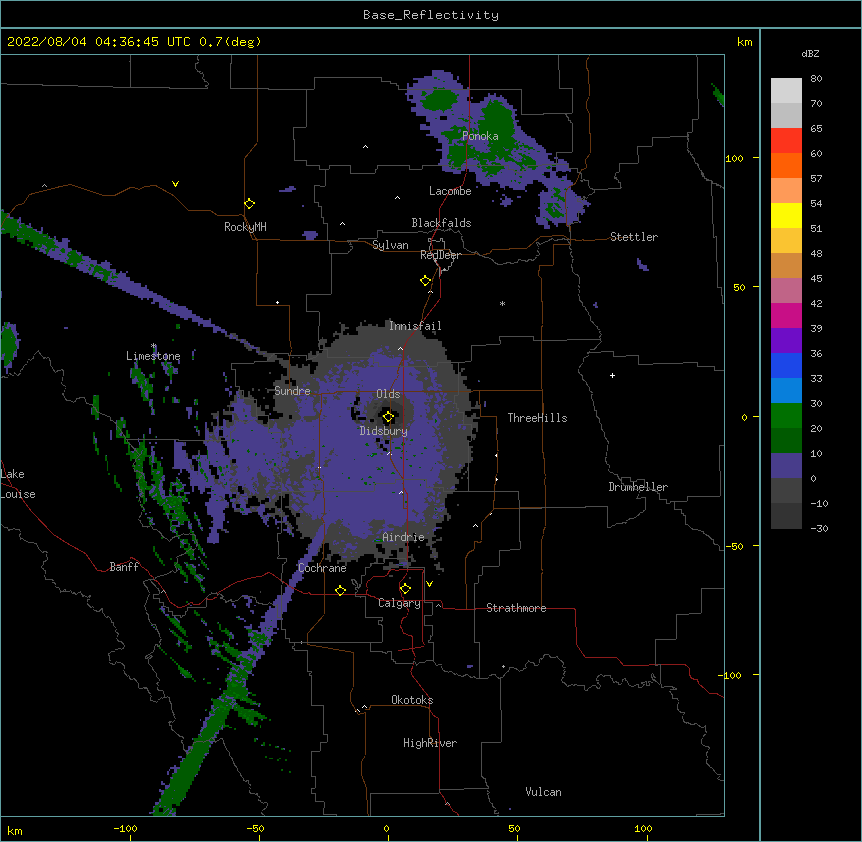
Task: Click the Okotoks label
Action: pos(412,700)
